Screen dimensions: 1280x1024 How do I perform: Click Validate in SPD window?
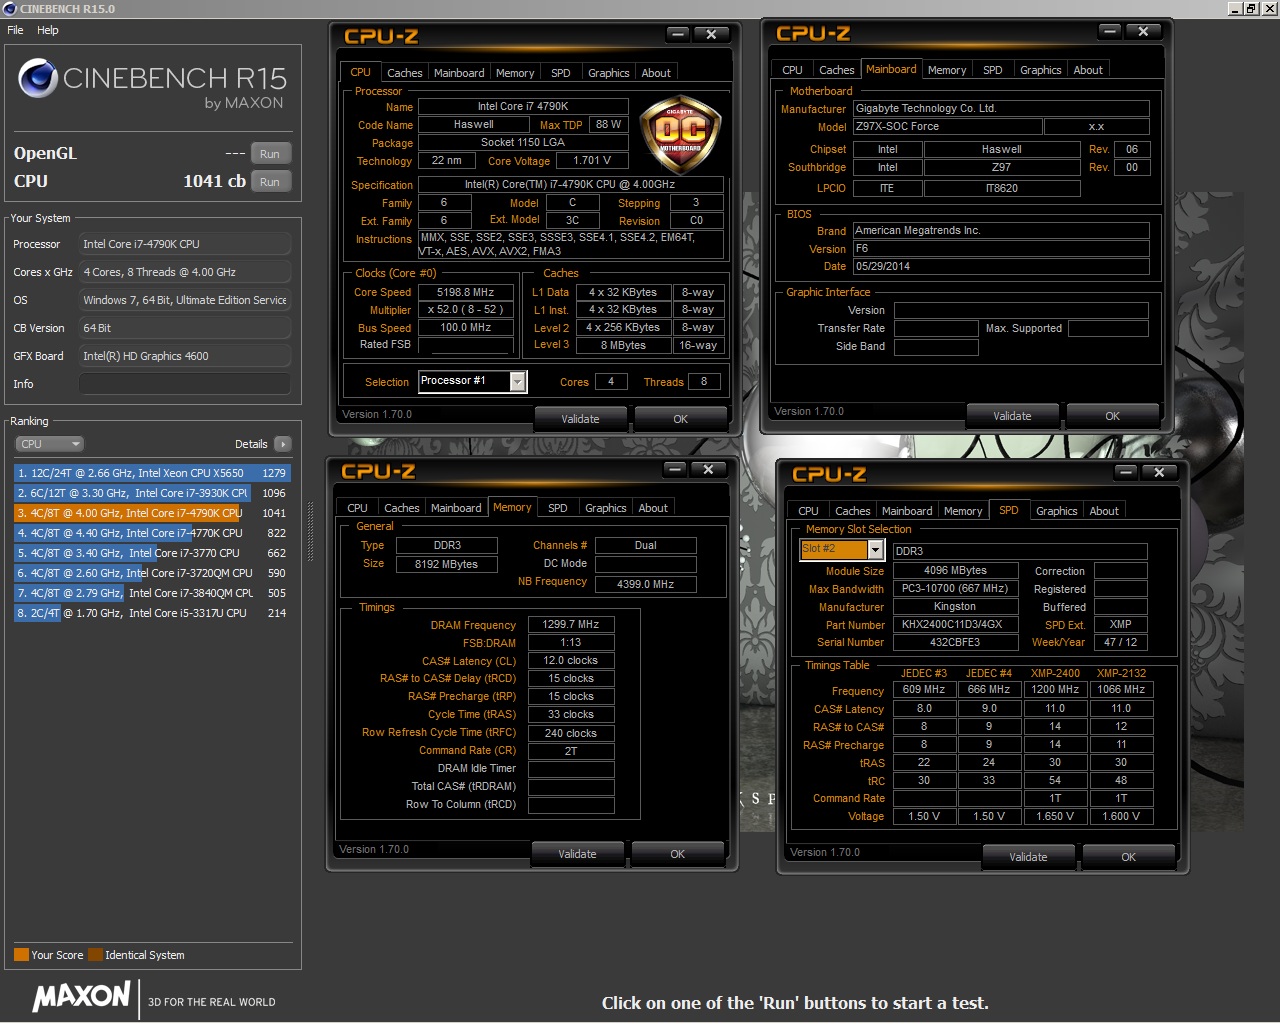click(x=1028, y=857)
